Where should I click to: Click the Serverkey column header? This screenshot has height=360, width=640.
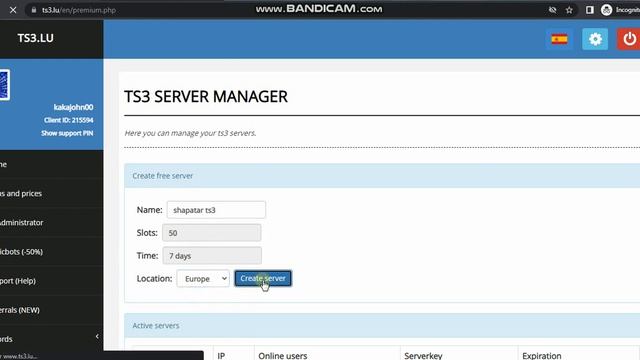point(423,356)
